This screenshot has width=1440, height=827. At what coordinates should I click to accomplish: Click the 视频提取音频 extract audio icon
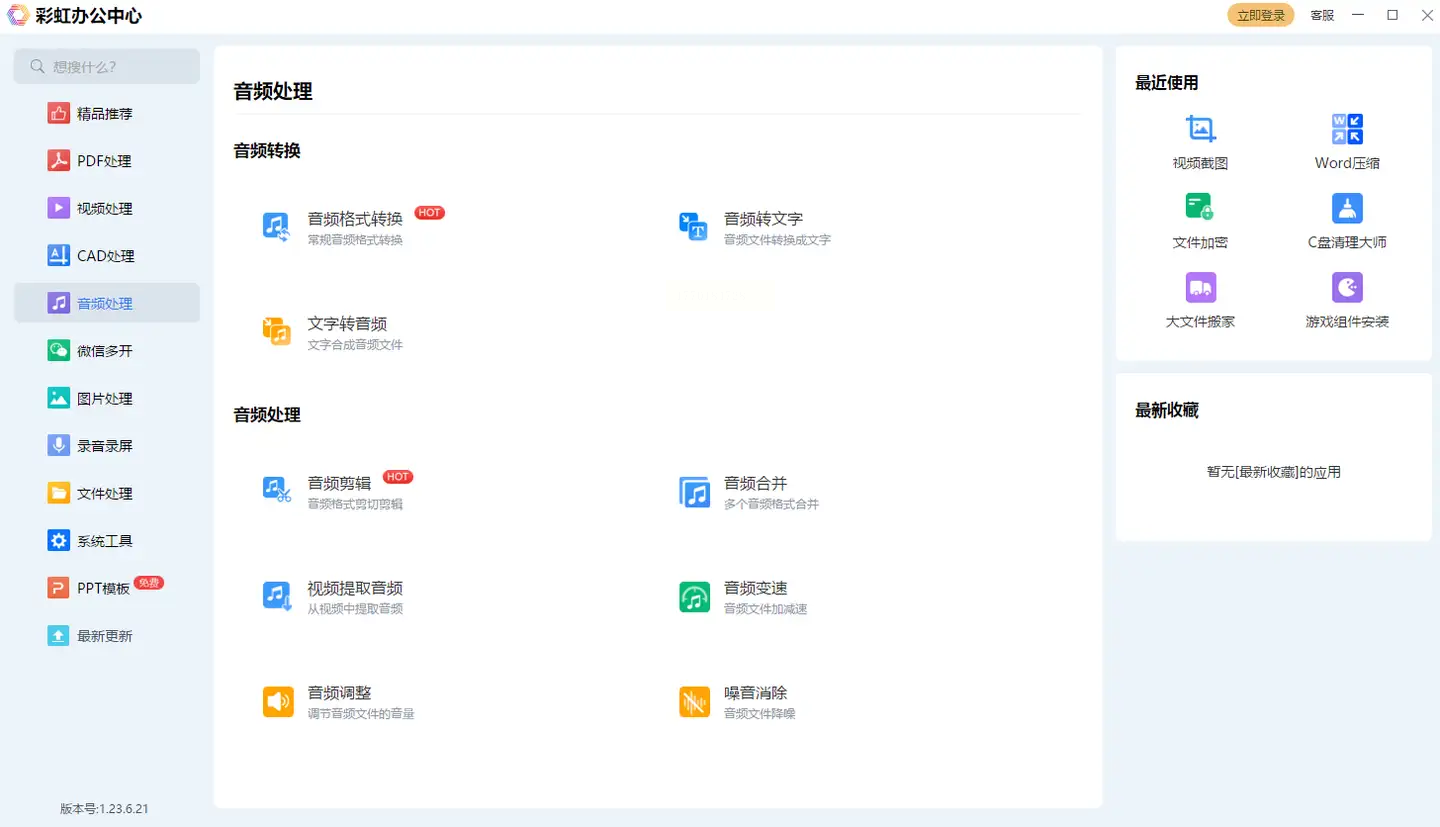[x=277, y=596]
